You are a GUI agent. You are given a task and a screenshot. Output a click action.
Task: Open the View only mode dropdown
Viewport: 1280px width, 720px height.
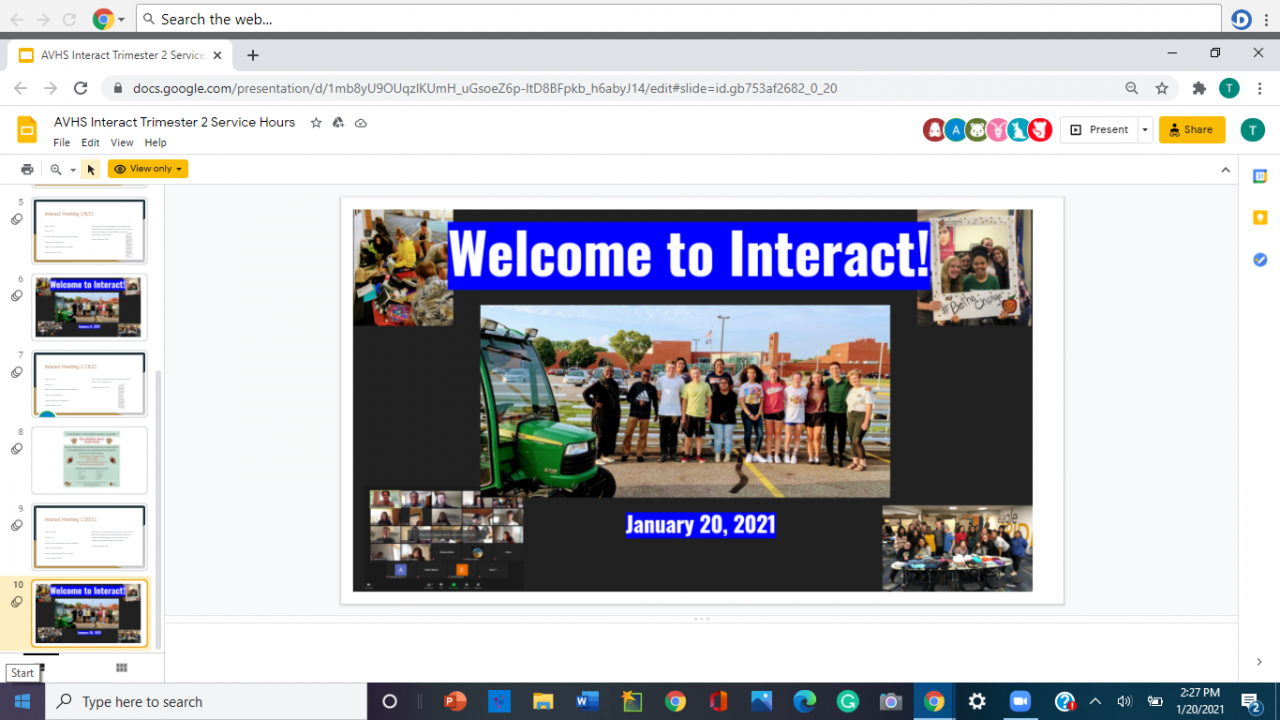click(x=148, y=170)
